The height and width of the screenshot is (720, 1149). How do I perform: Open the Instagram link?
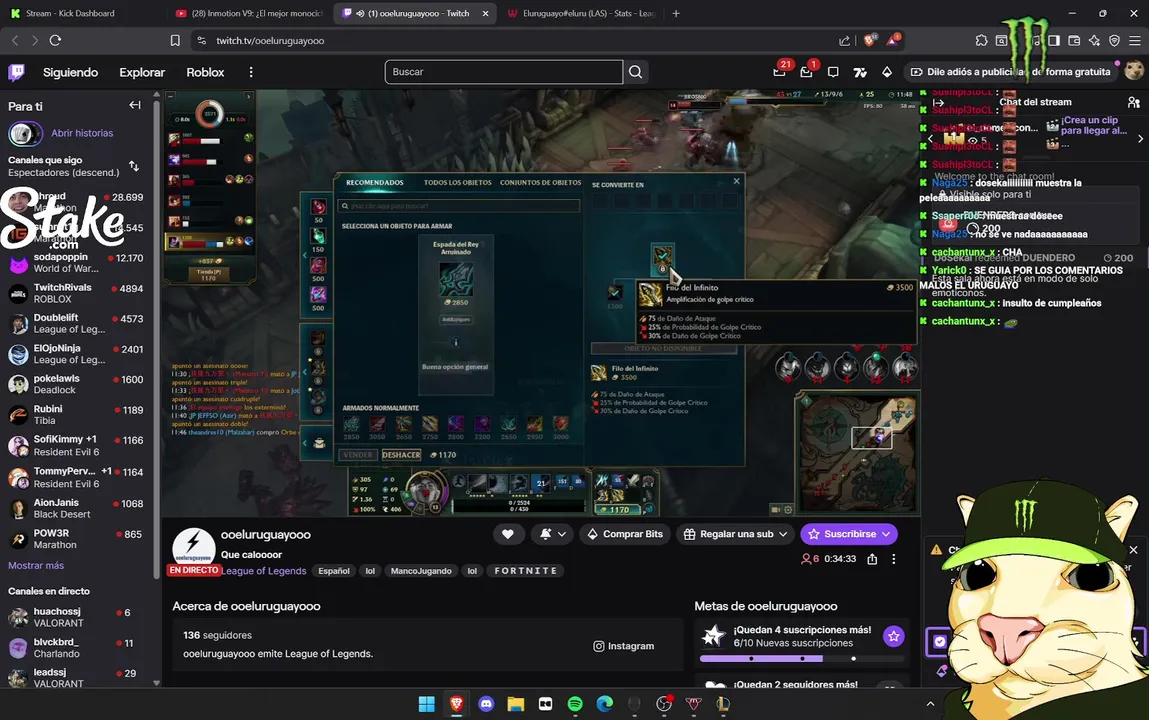pos(624,646)
